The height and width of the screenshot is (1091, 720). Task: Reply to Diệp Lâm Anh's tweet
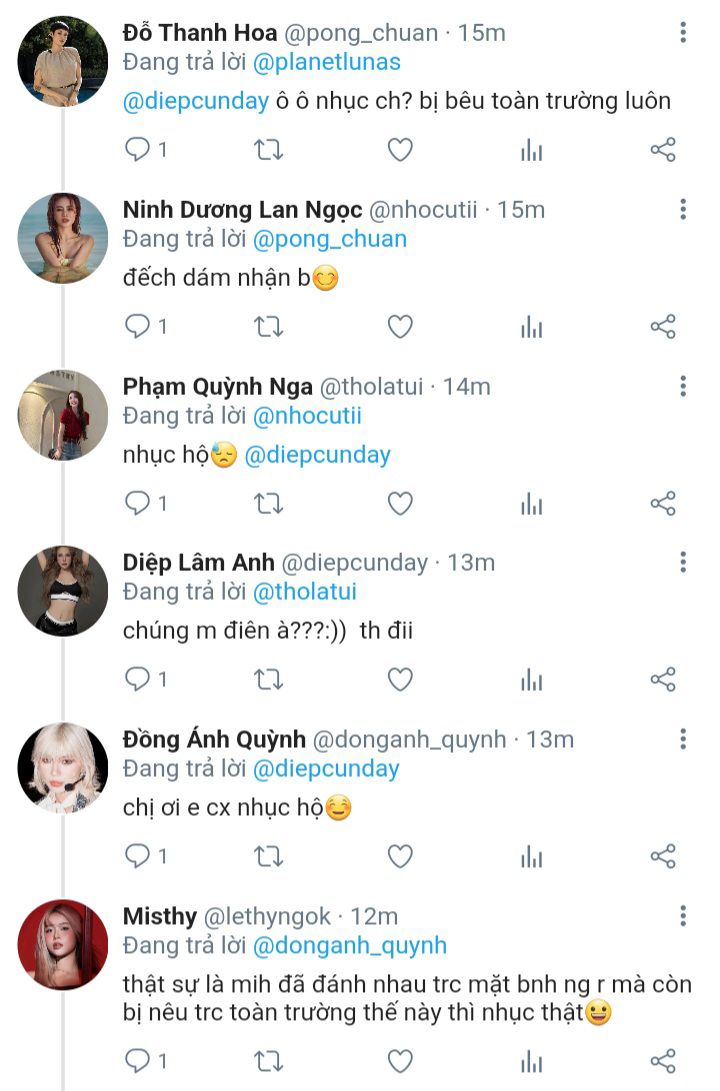tap(137, 680)
